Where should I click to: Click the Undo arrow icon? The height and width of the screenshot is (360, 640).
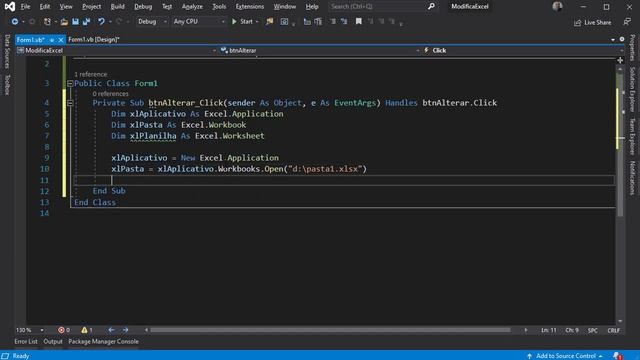click(101, 22)
